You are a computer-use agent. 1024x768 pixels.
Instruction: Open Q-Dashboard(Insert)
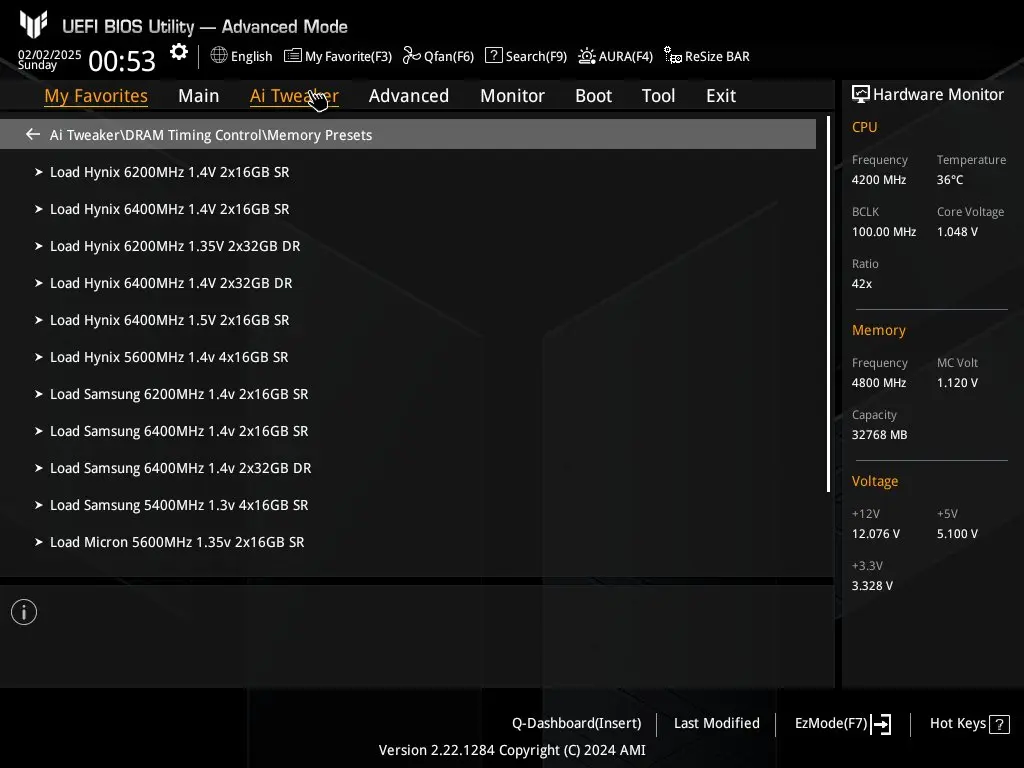(x=577, y=724)
